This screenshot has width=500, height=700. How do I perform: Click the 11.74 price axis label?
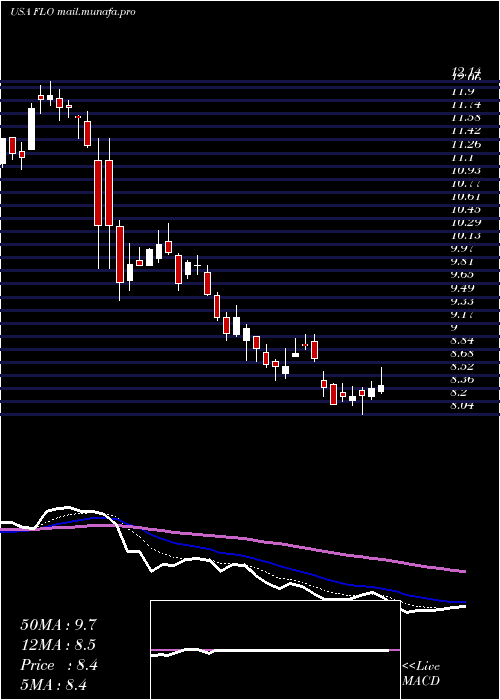pos(466,105)
